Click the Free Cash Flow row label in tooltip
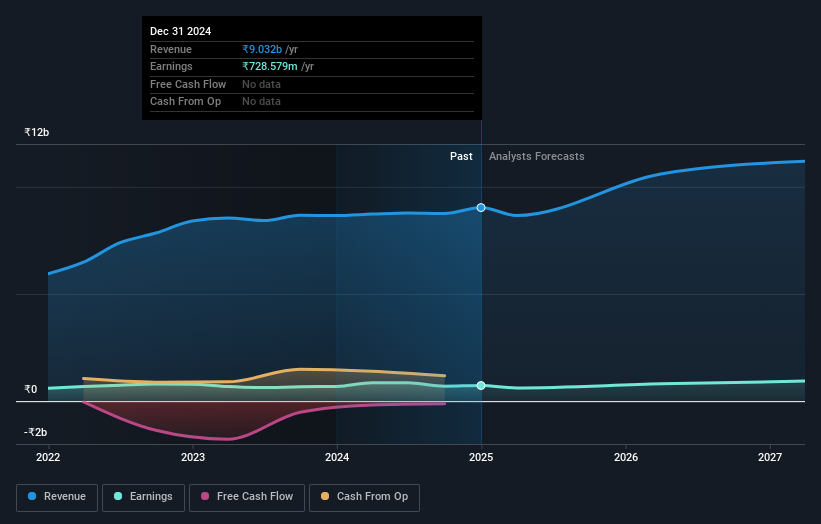Screen dimensions: 821x524 [x=188, y=84]
